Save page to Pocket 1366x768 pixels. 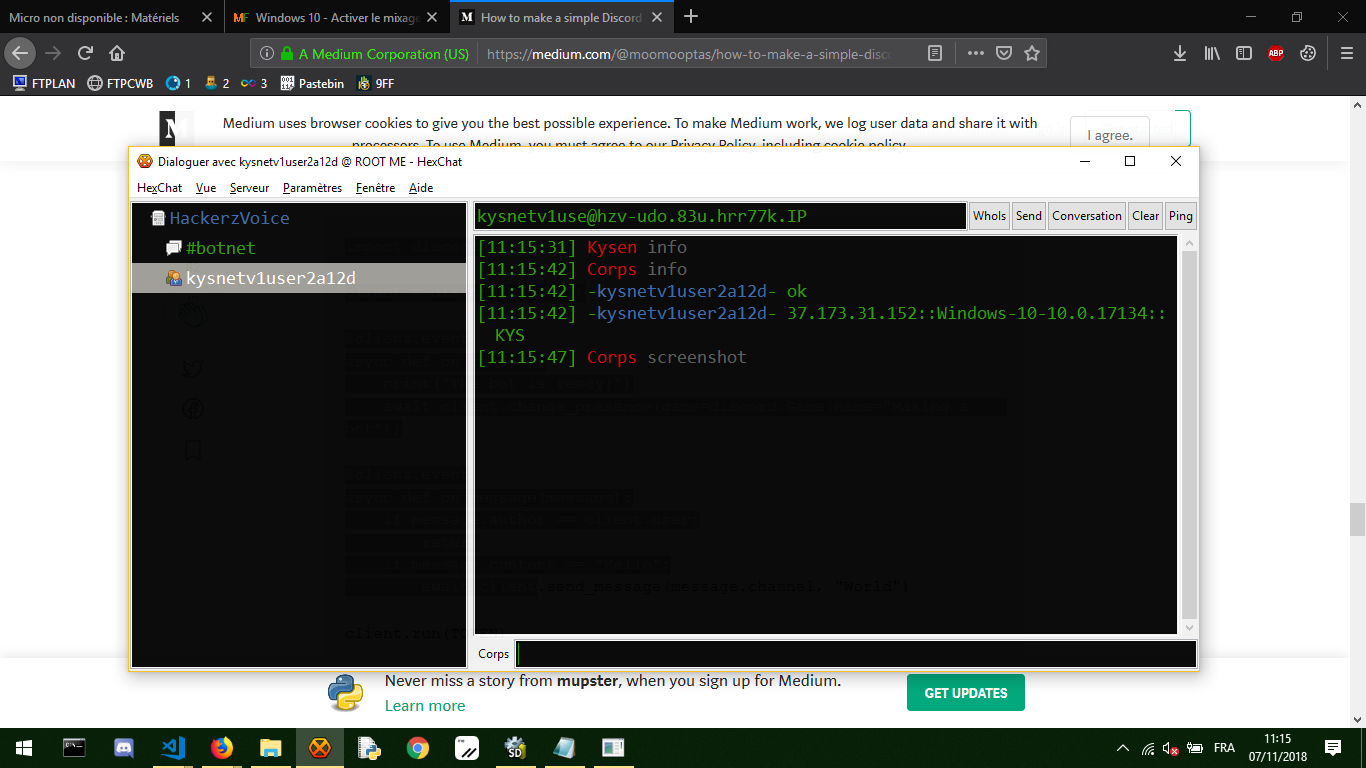(1004, 54)
